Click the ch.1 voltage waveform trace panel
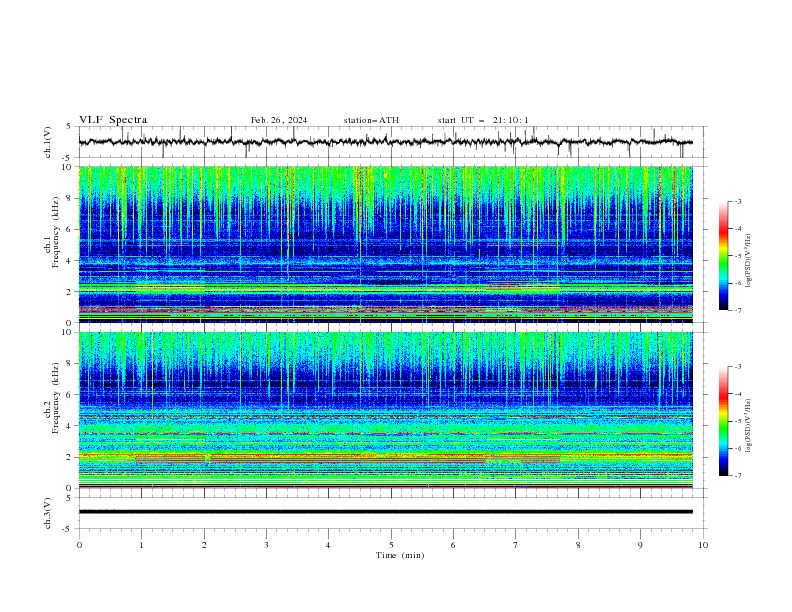The width and height of the screenshot is (792, 612). point(393,142)
